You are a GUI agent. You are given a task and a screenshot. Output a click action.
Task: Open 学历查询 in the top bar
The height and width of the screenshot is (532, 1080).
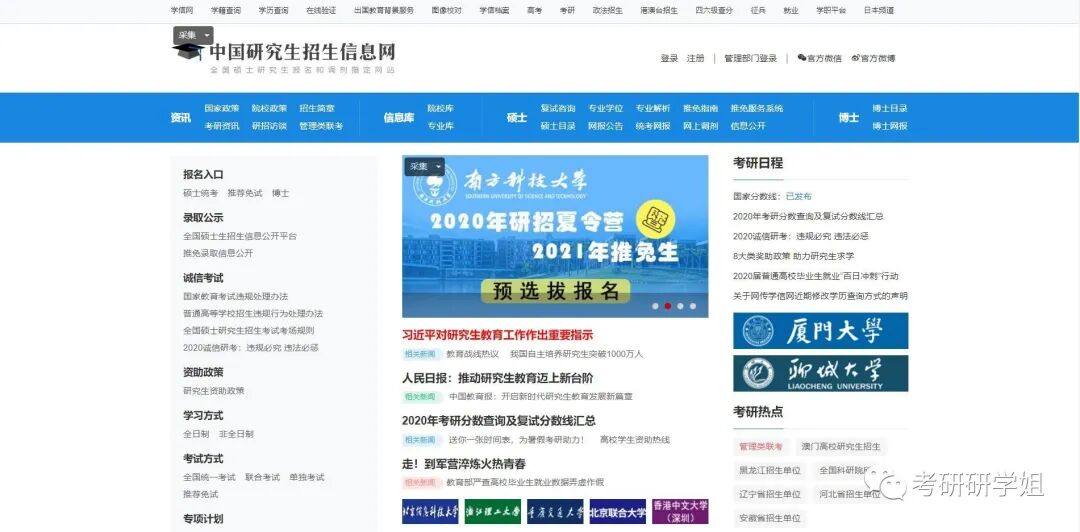click(273, 10)
